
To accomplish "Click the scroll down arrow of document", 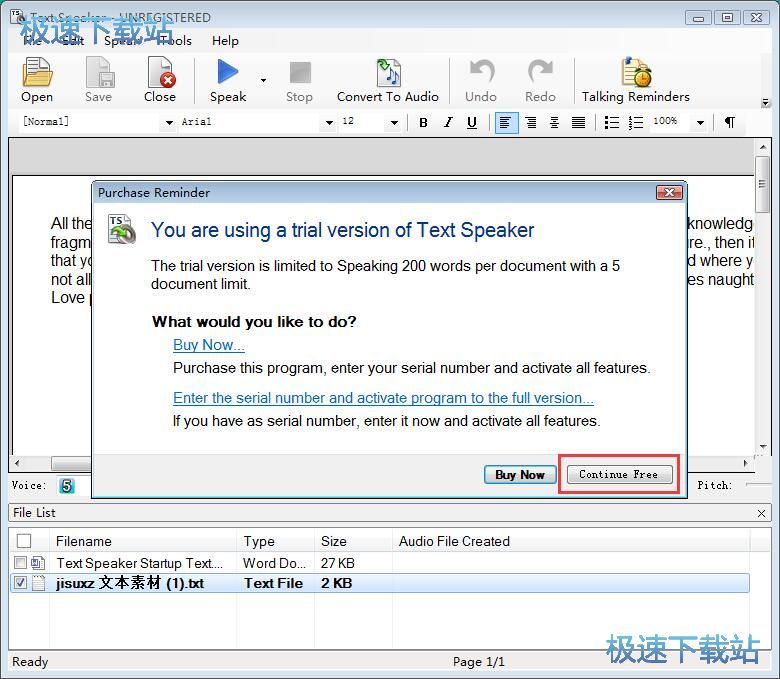I will coord(762,447).
